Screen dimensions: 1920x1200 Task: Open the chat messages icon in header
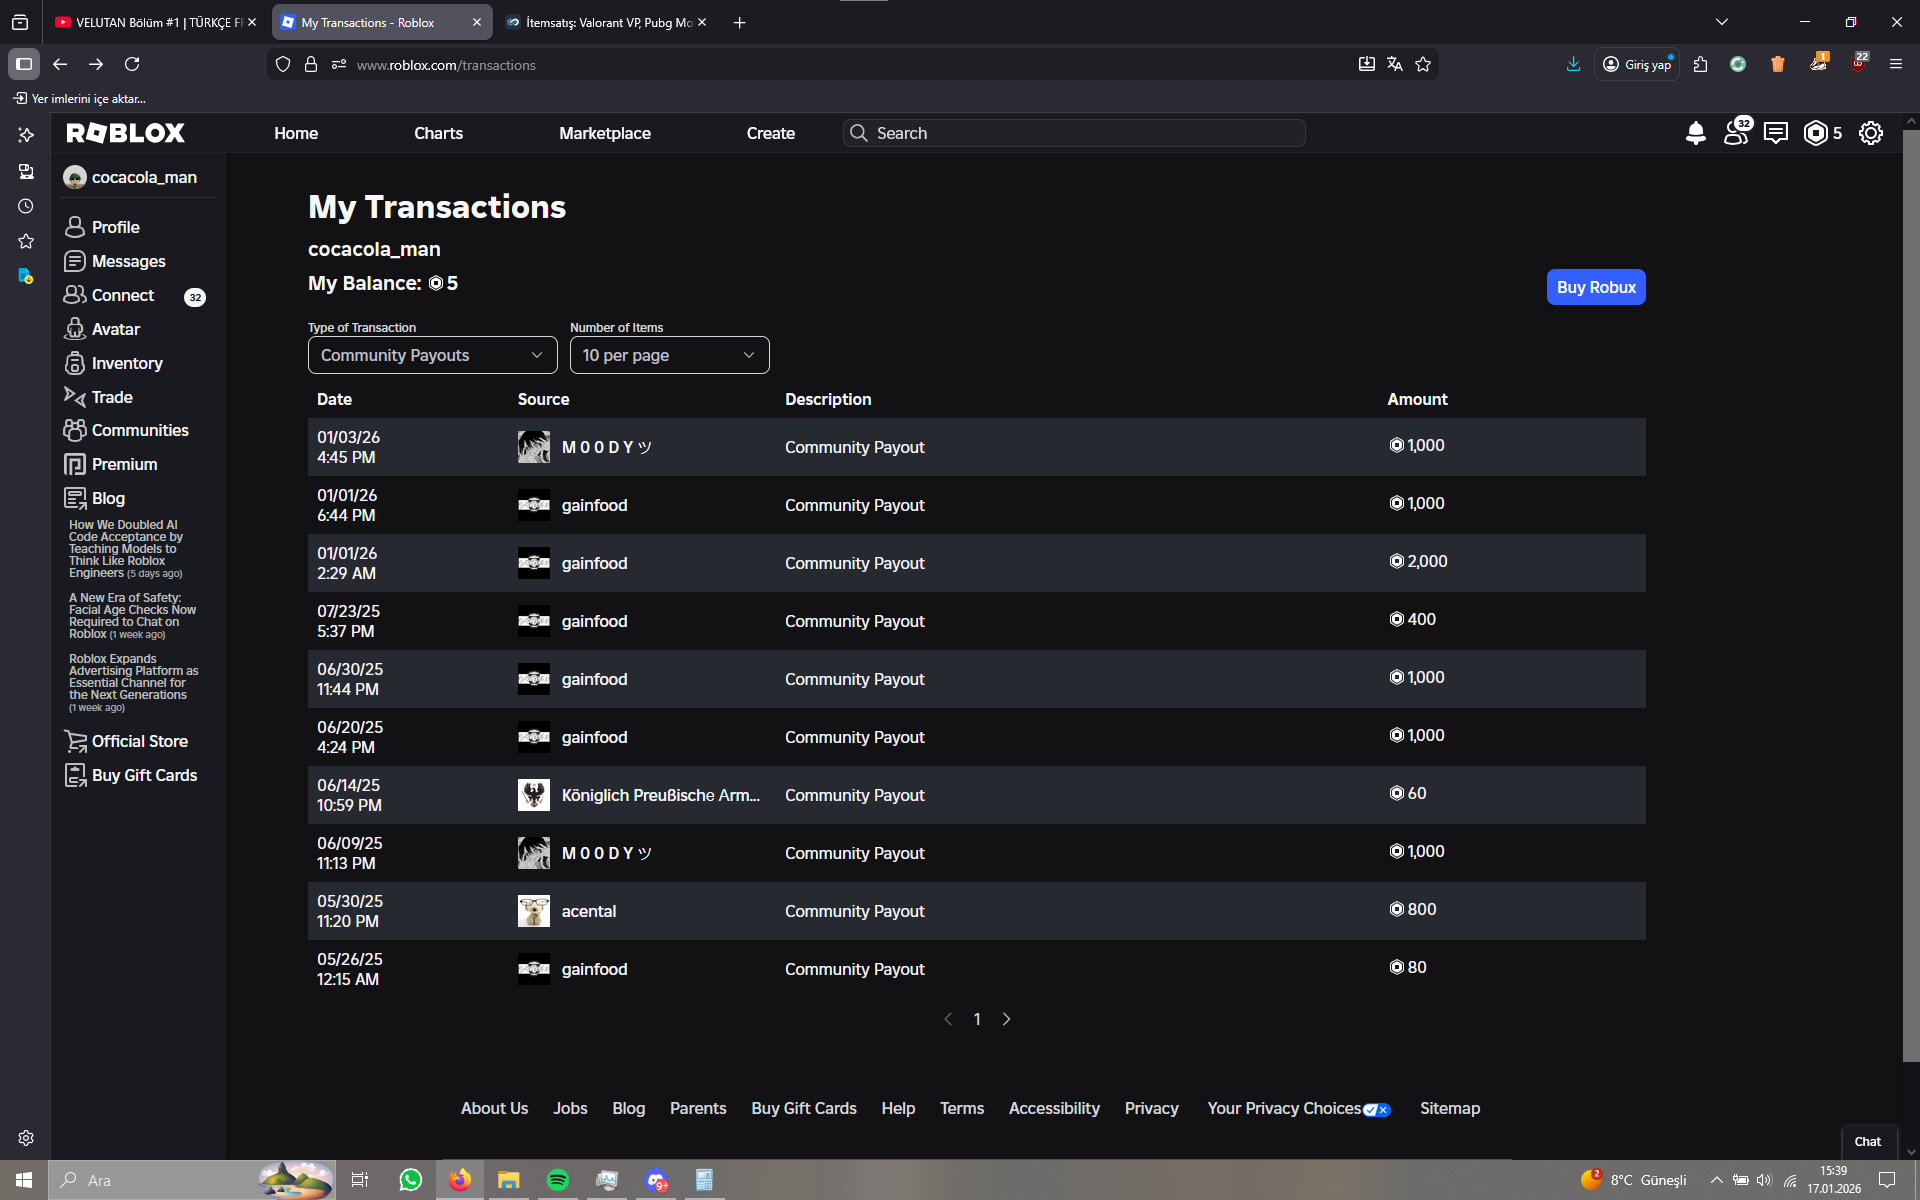pyautogui.click(x=1776, y=133)
